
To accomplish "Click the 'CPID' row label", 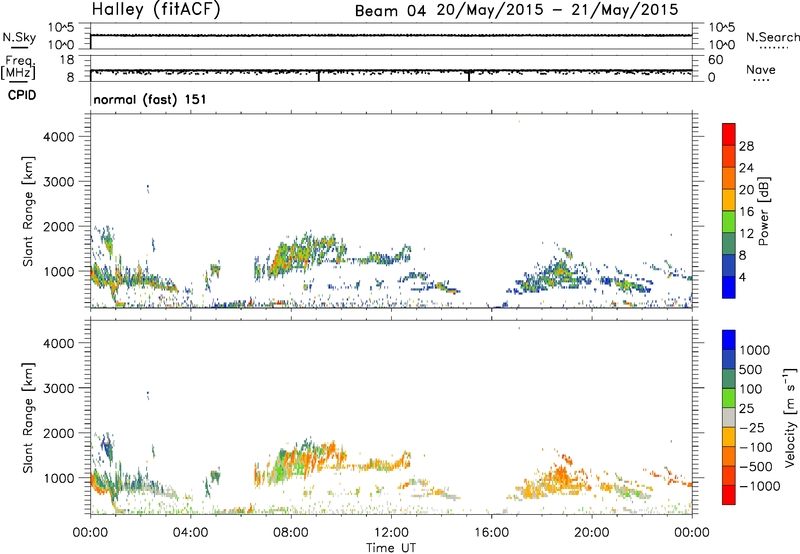I will (x=22, y=95).
